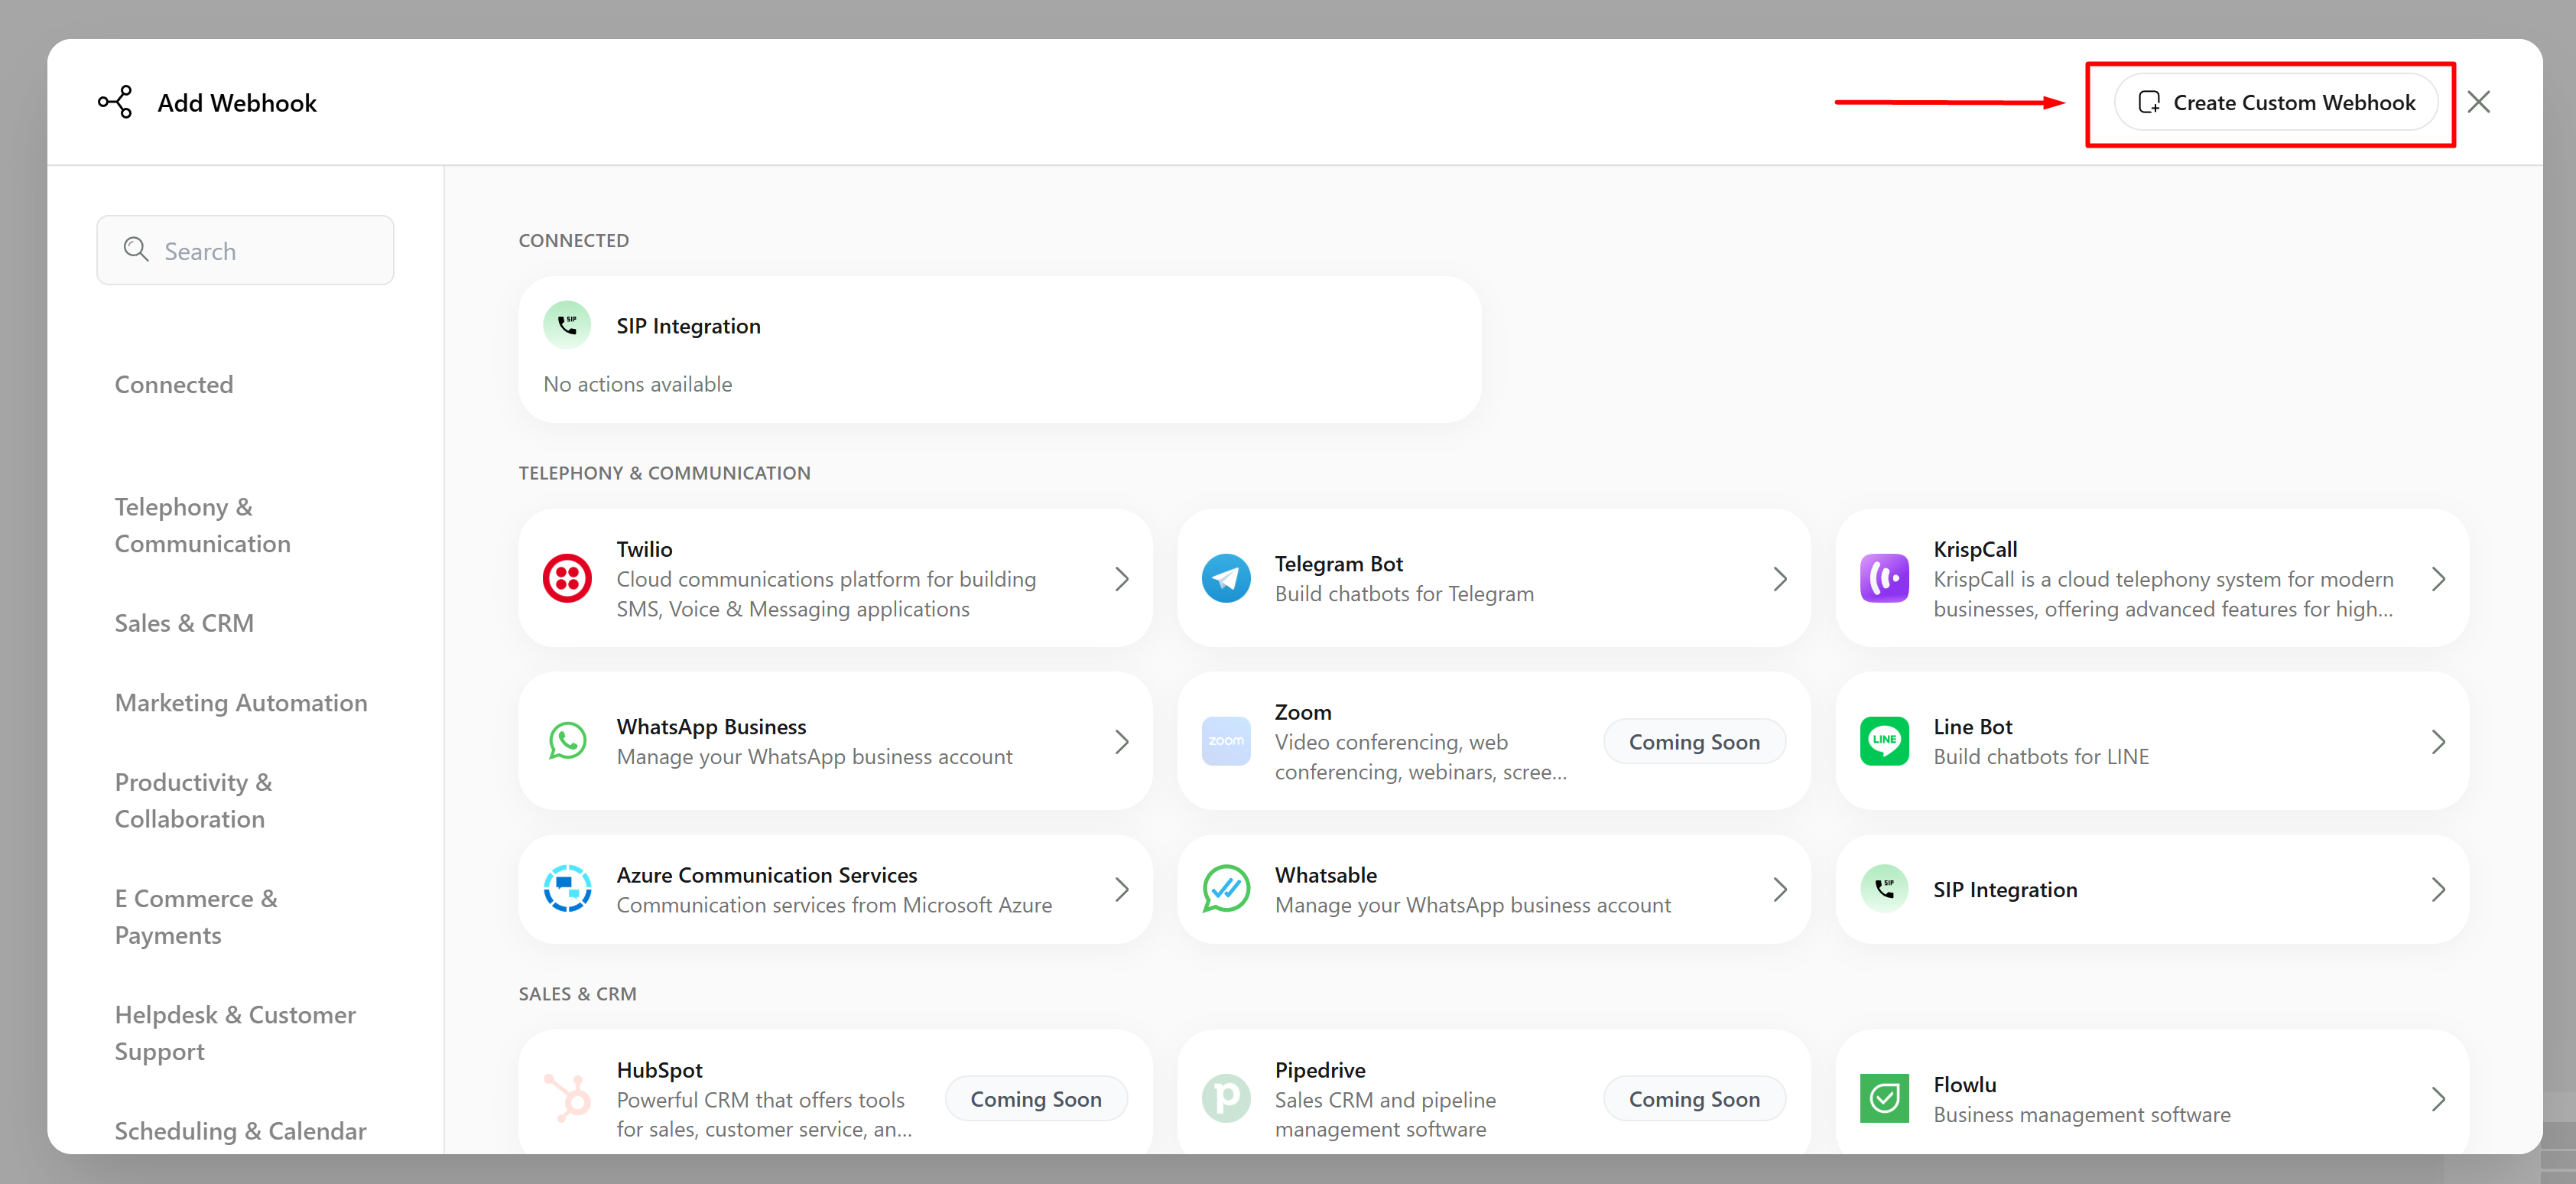Click the Azure Communication Services icon
Image resolution: width=2576 pixels, height=1184 pixels.
pos(567,889)
